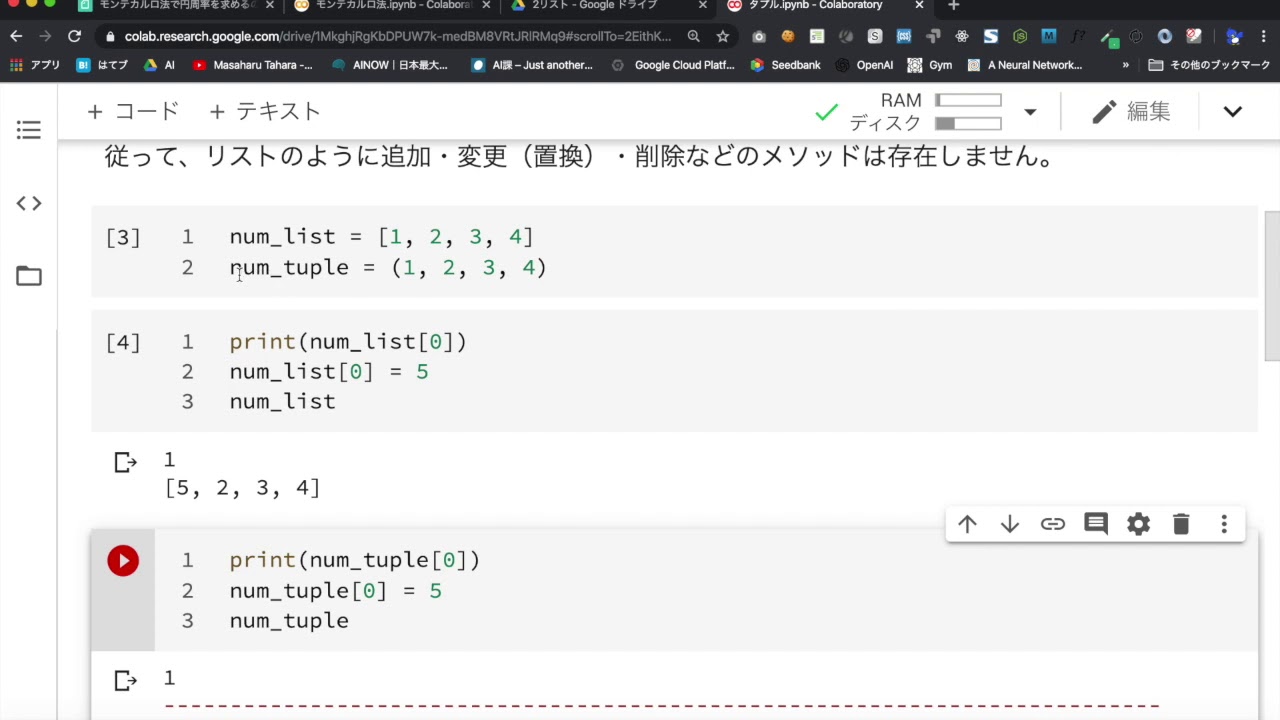
Task: Open Seedbank bookmark
Action: [x=786, y=65]
